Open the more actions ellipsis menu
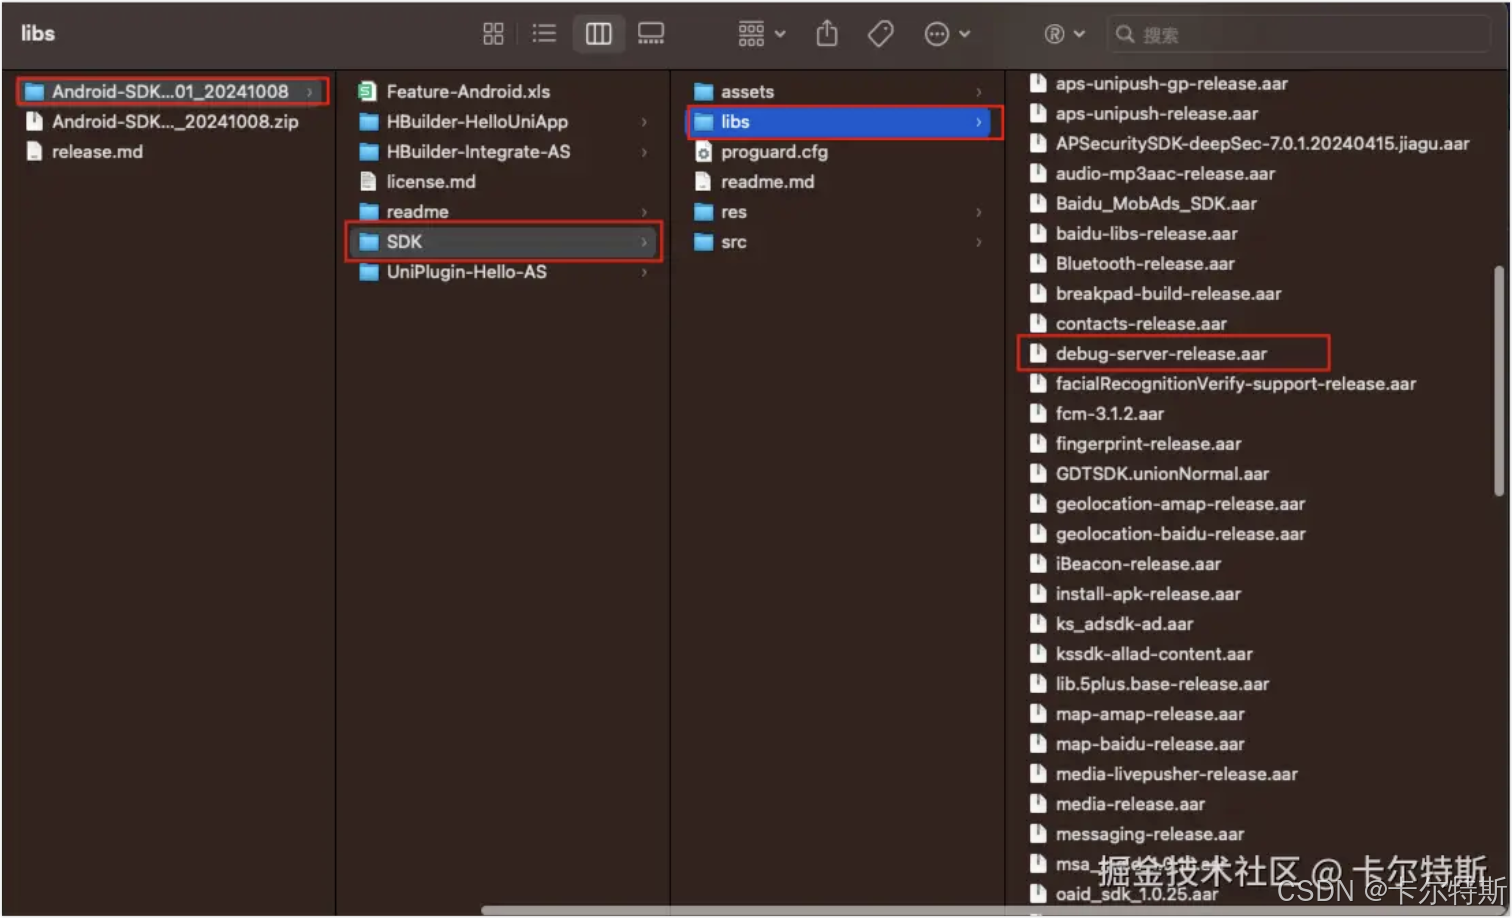This screenshot has height=918, width=1512. pyautogui.click(x=947, y=34)
